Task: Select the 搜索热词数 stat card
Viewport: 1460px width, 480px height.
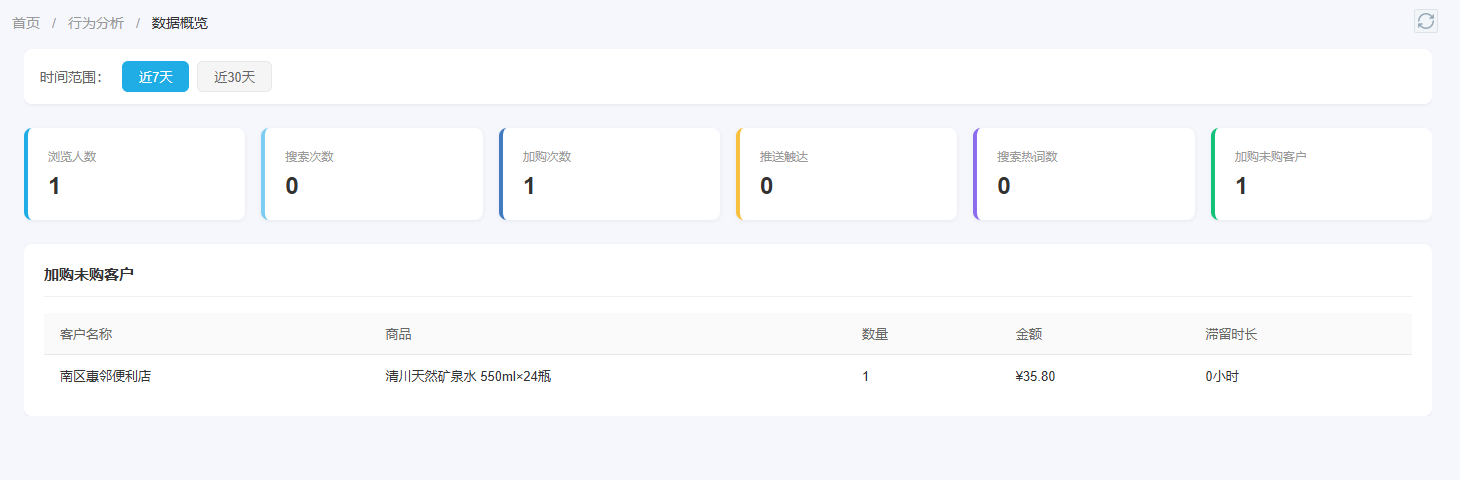Action: [1084, 174]
